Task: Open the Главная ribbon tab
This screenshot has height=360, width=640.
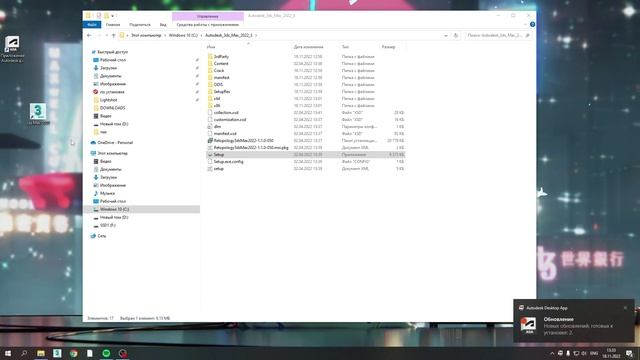Action: coord(113,24)
